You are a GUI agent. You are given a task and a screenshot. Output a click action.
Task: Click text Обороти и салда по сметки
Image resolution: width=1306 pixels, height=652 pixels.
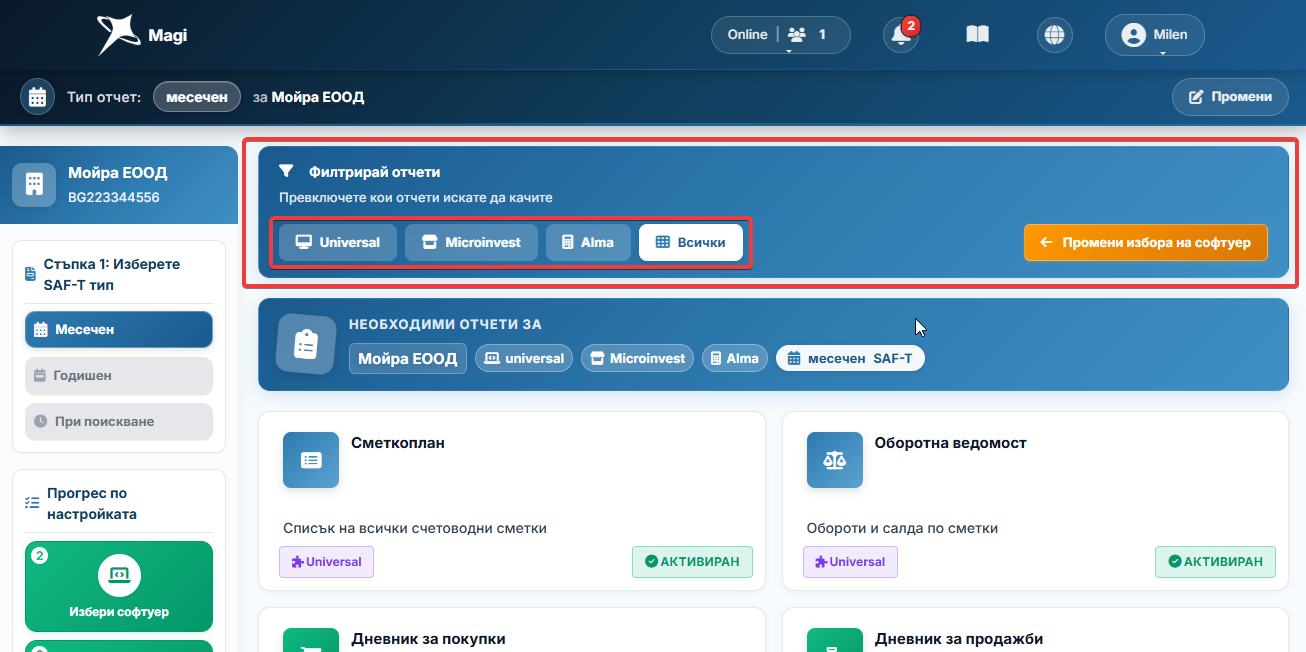[x=902, y=528]
